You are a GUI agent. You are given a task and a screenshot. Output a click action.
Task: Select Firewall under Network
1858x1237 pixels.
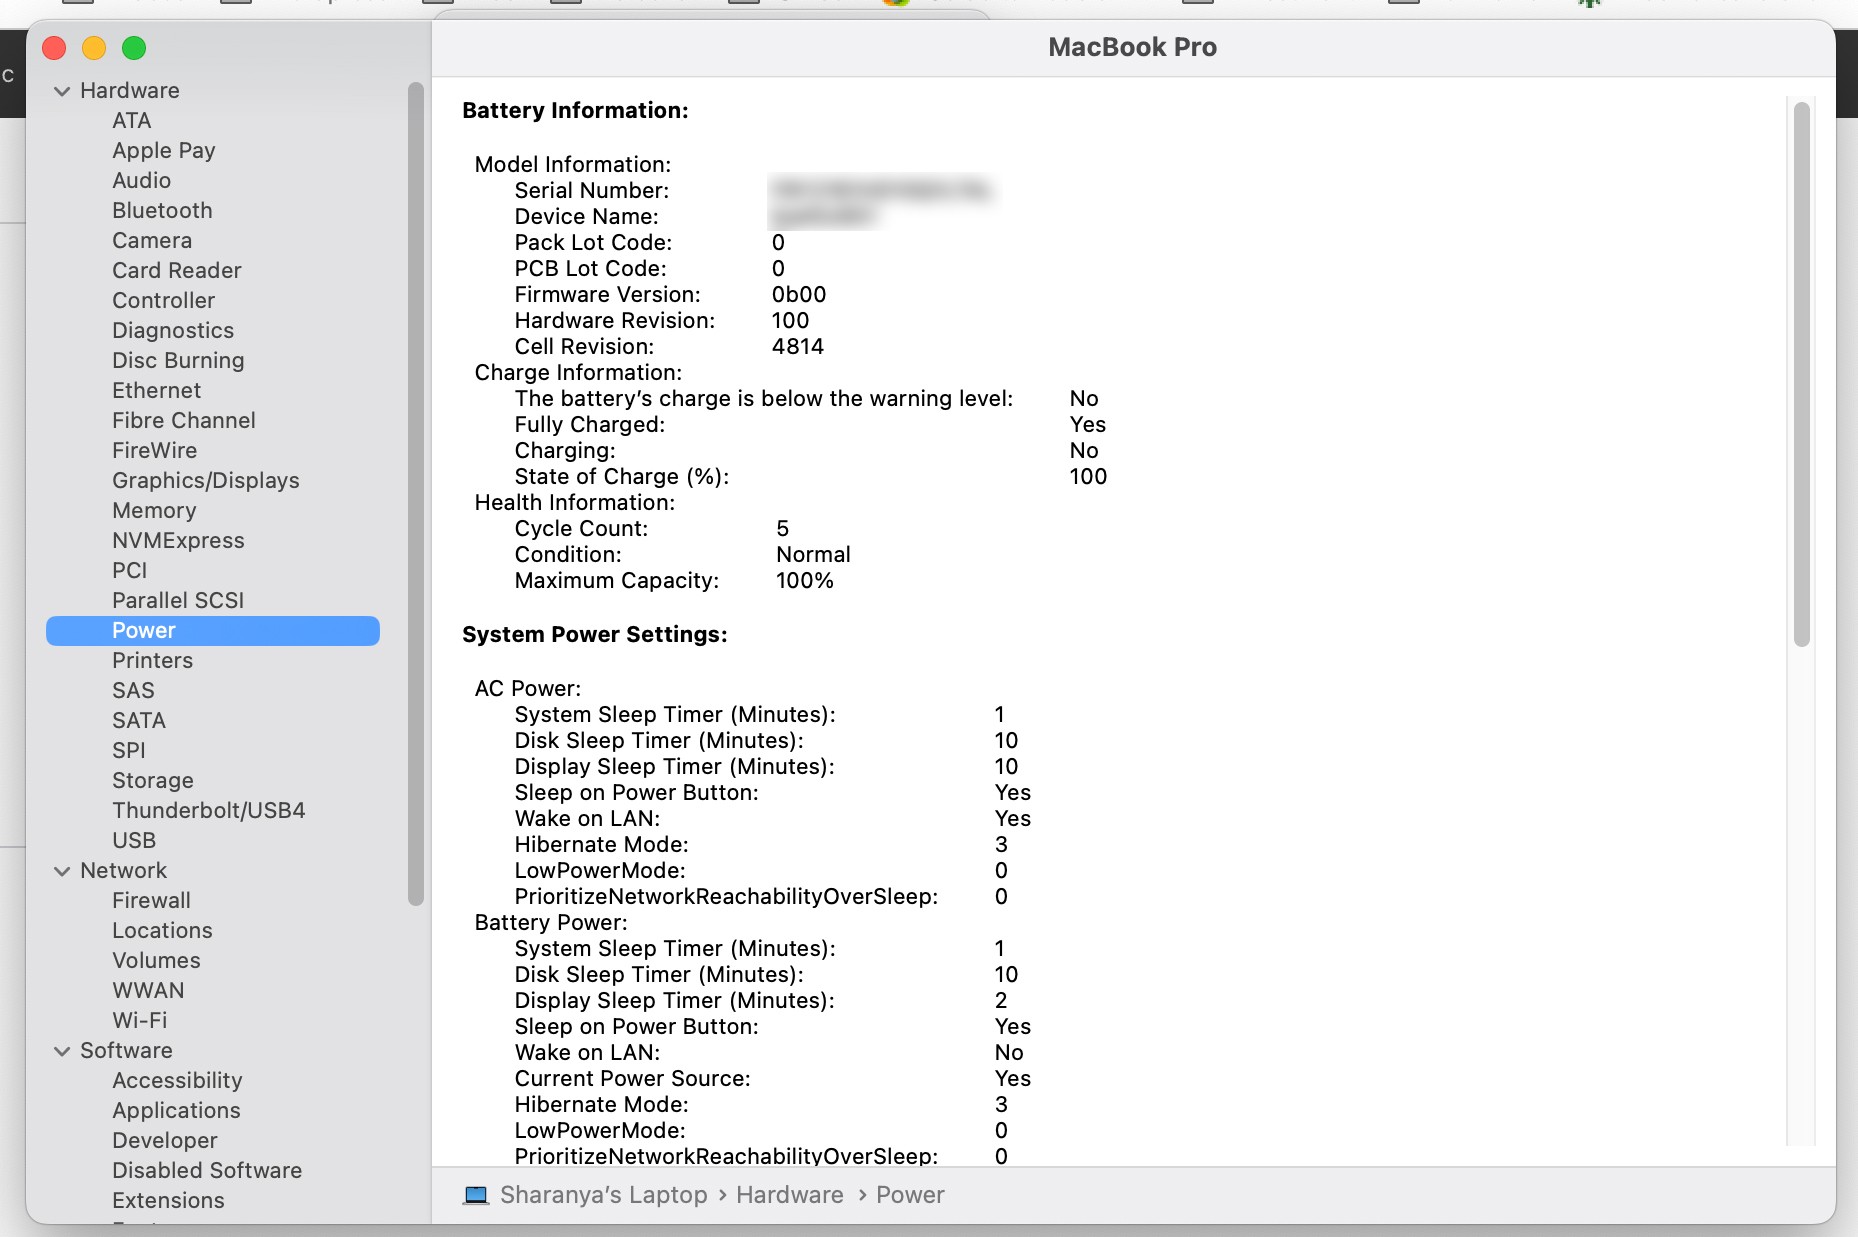click(151, 901)
